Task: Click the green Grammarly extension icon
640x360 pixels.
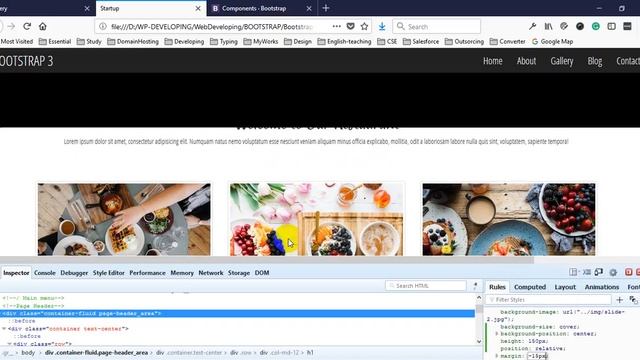Action: pyautogui.click(x=596, y=27)
